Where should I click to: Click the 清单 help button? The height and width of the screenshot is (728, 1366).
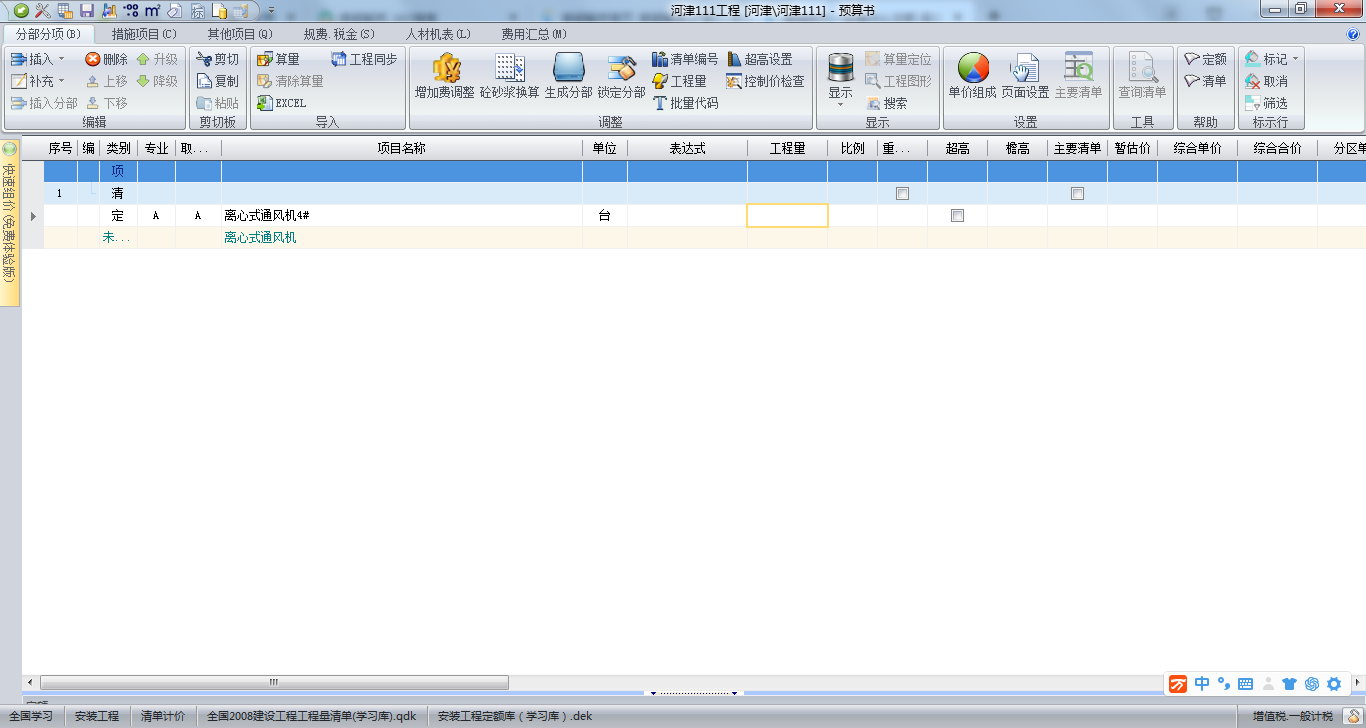(1206, 81)
